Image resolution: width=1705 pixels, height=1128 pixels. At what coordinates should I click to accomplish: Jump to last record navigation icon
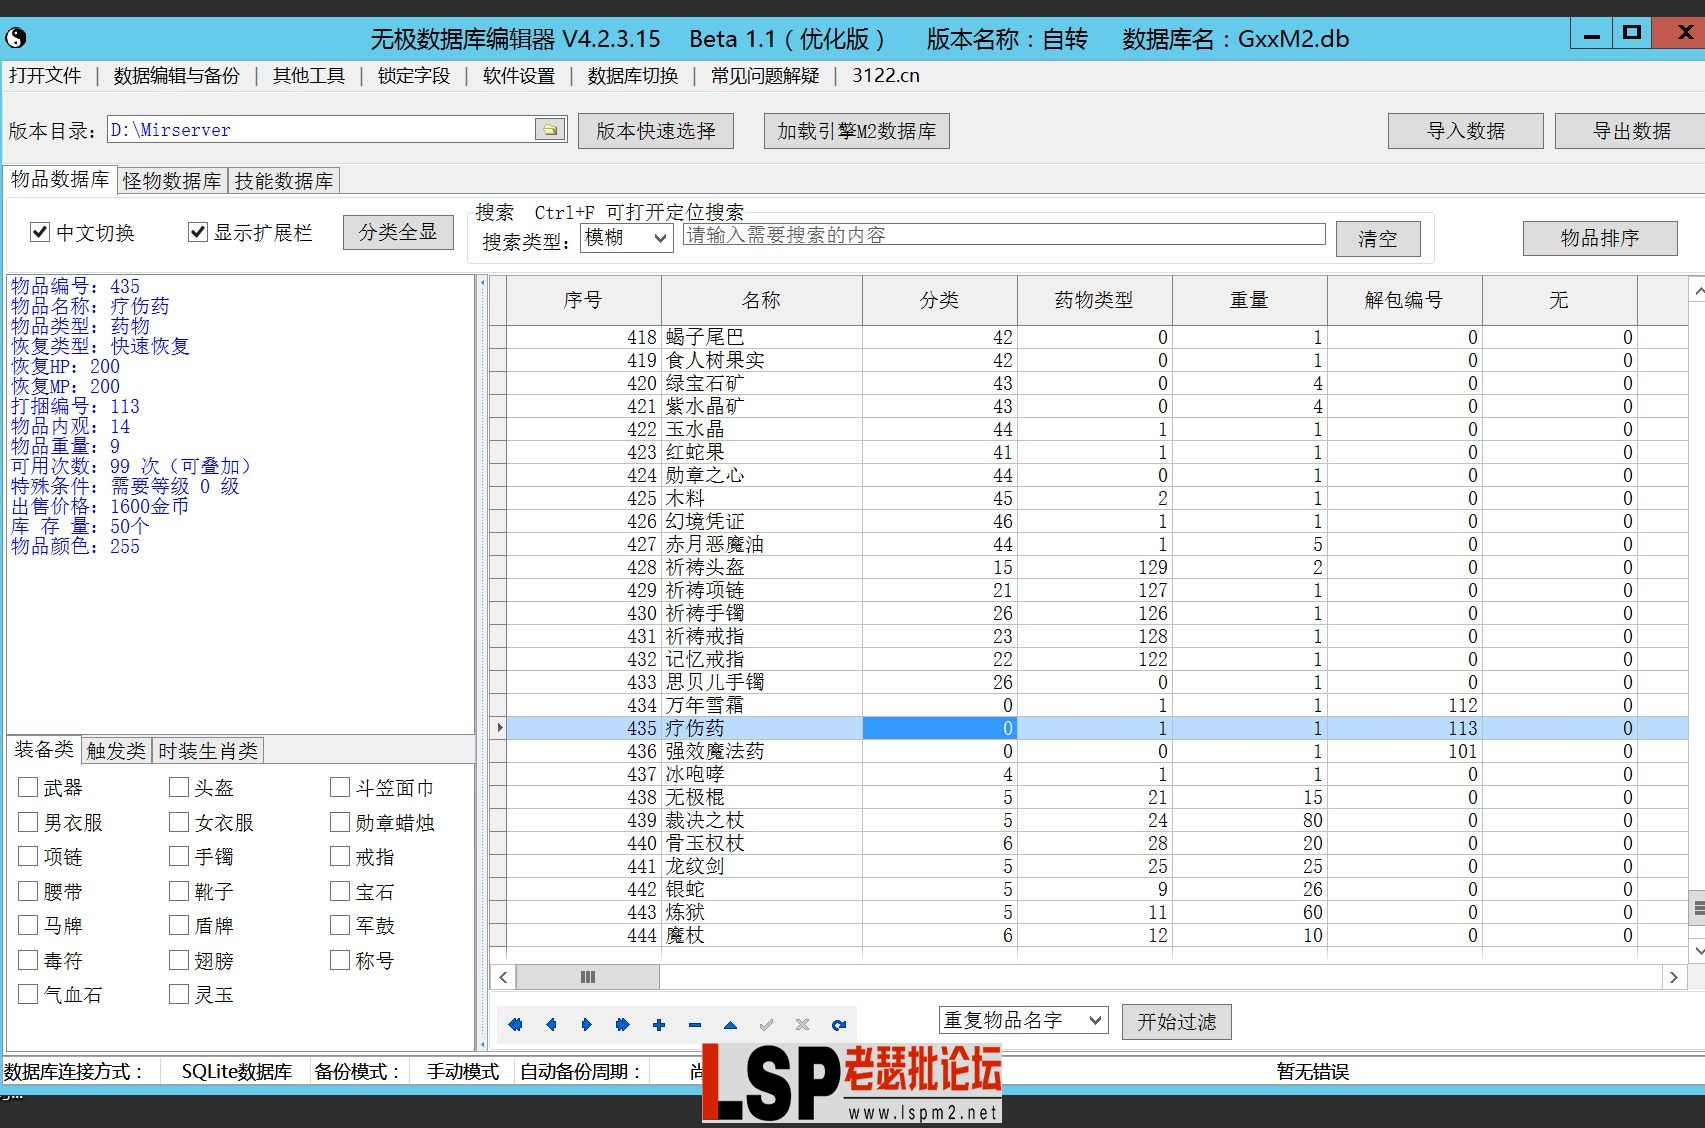(622, 1024)
